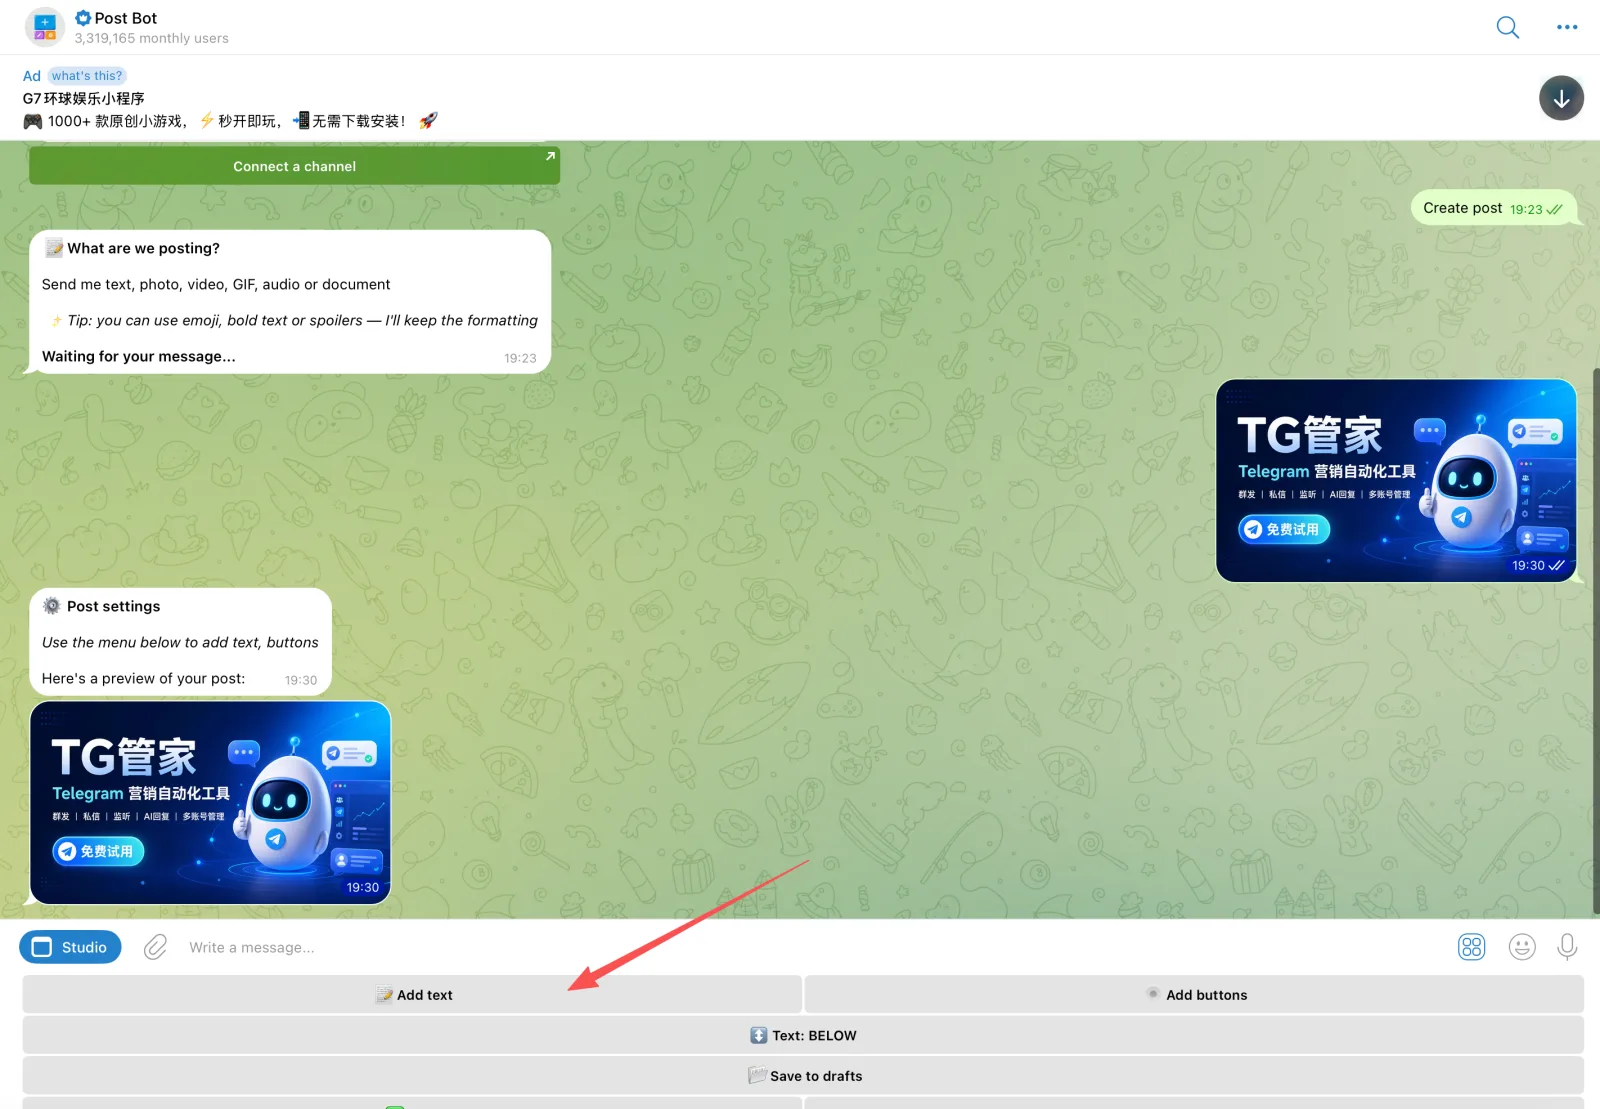Click "3,319,165 monthly users" subtitle
The height and width of the screenshot is (1109, 1600).
[151, 38]
